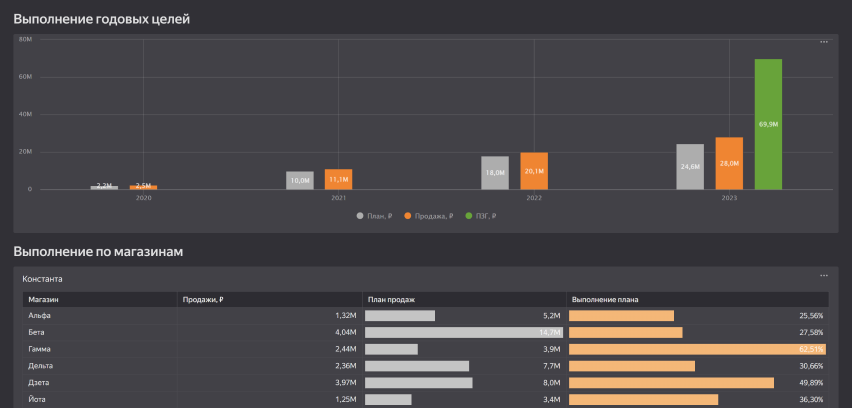Image resolution: width=852 pixels, height=408 pixels.
Task: Sort by the Магазин column header
Action: click(x=45, y=299)
